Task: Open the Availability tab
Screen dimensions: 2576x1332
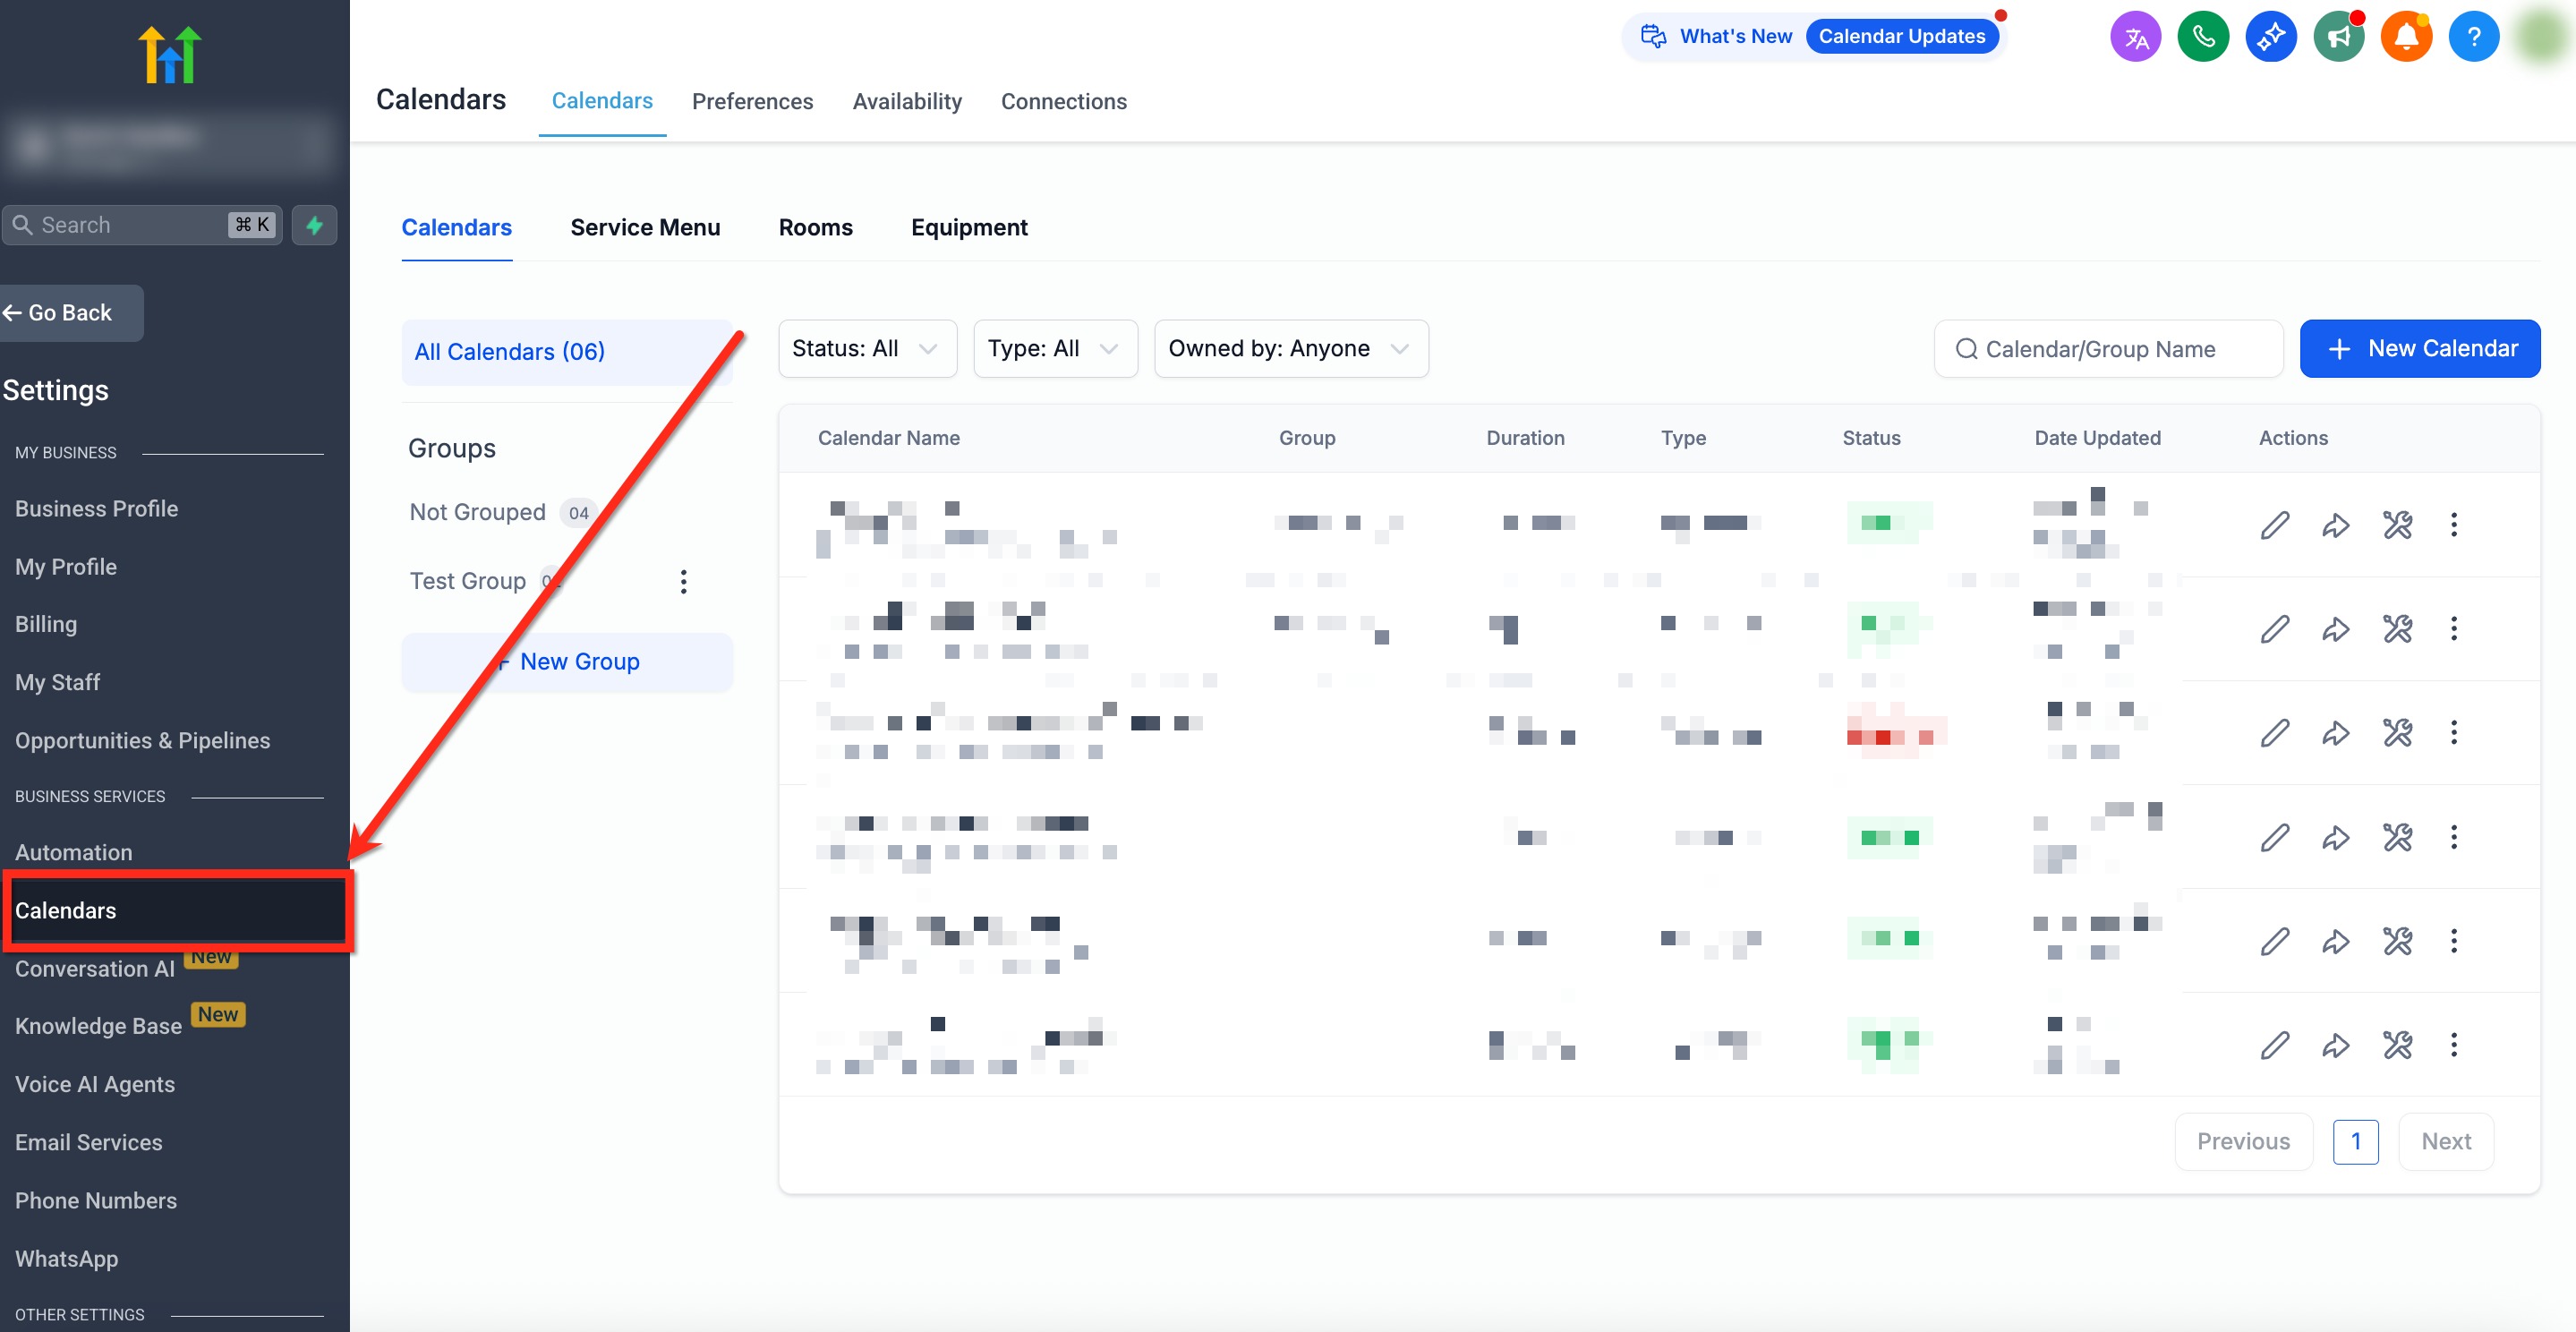Action: pyautogui.click(x=906, y=102)
